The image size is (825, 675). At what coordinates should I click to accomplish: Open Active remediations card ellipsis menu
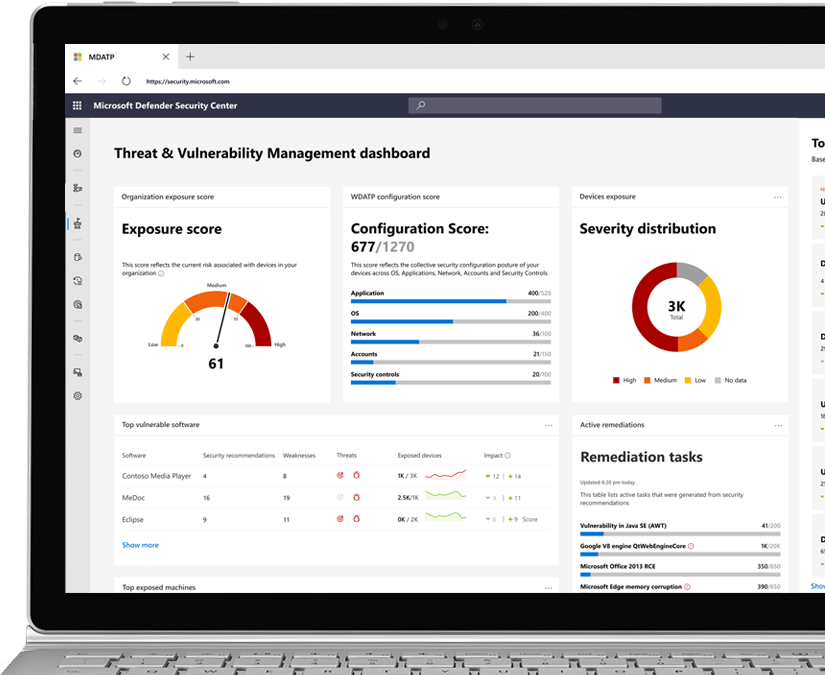(777, 425)
